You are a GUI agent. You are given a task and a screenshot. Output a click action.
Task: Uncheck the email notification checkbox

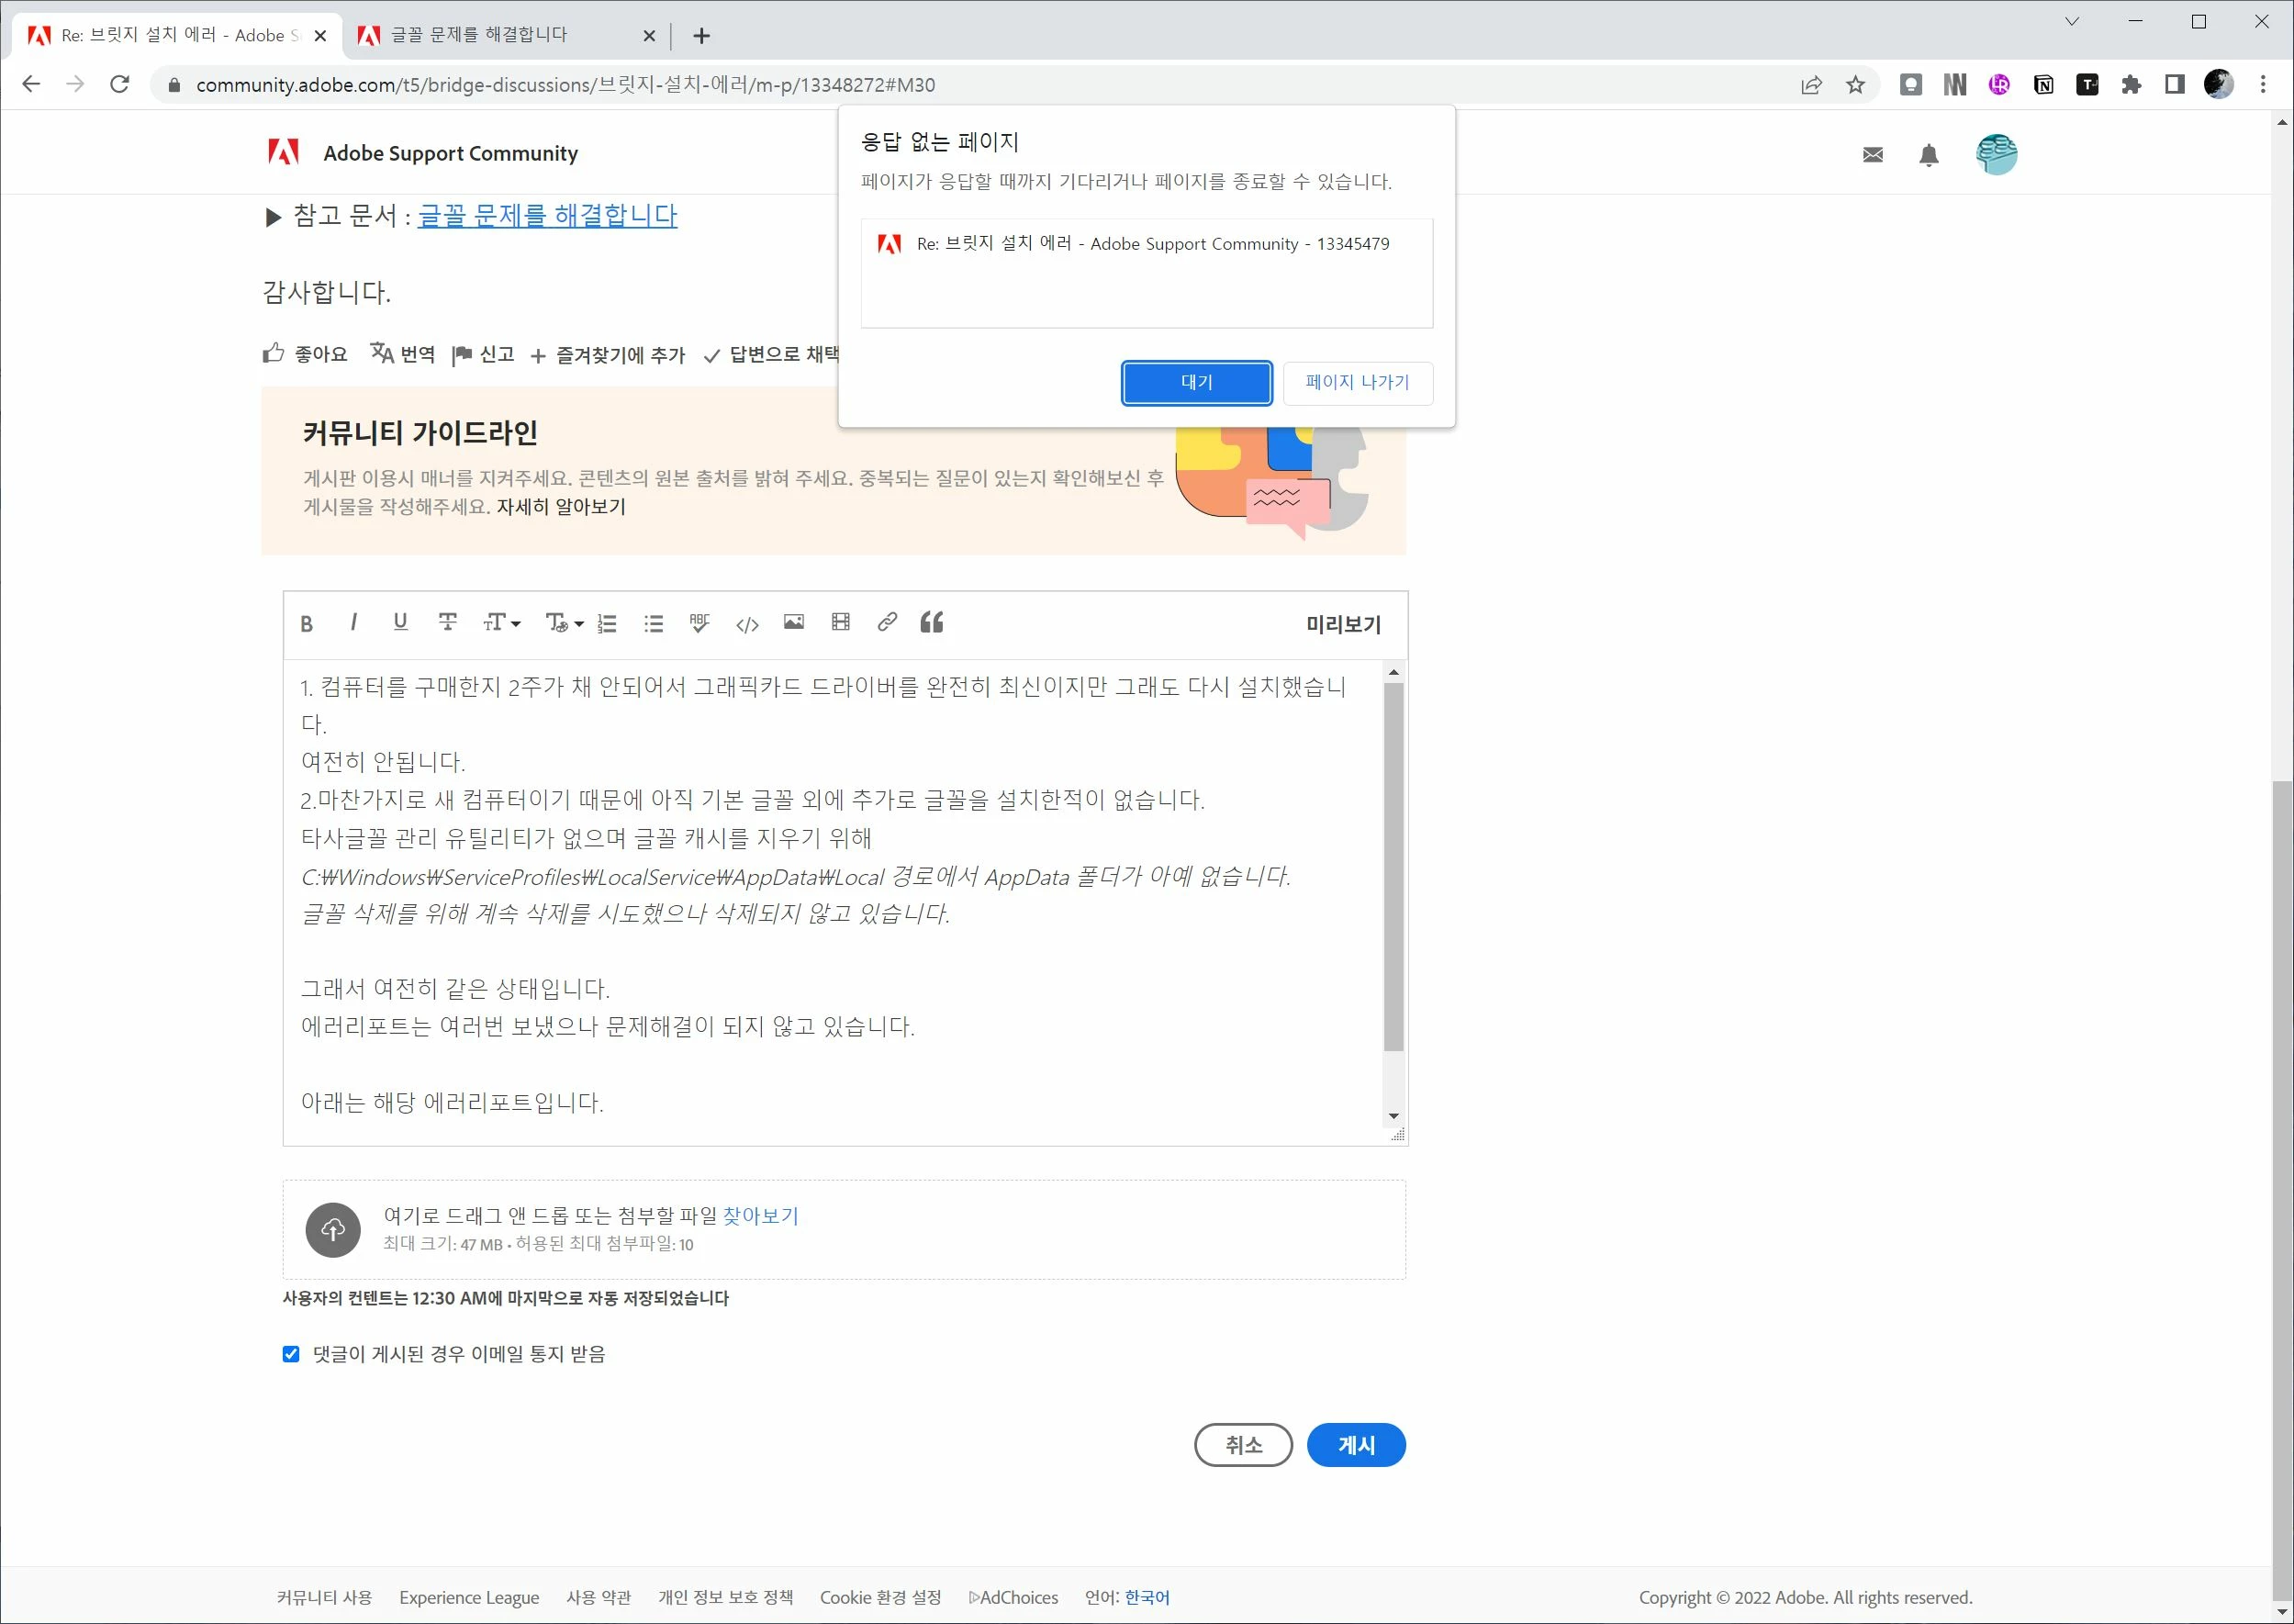coord(291,1354)
